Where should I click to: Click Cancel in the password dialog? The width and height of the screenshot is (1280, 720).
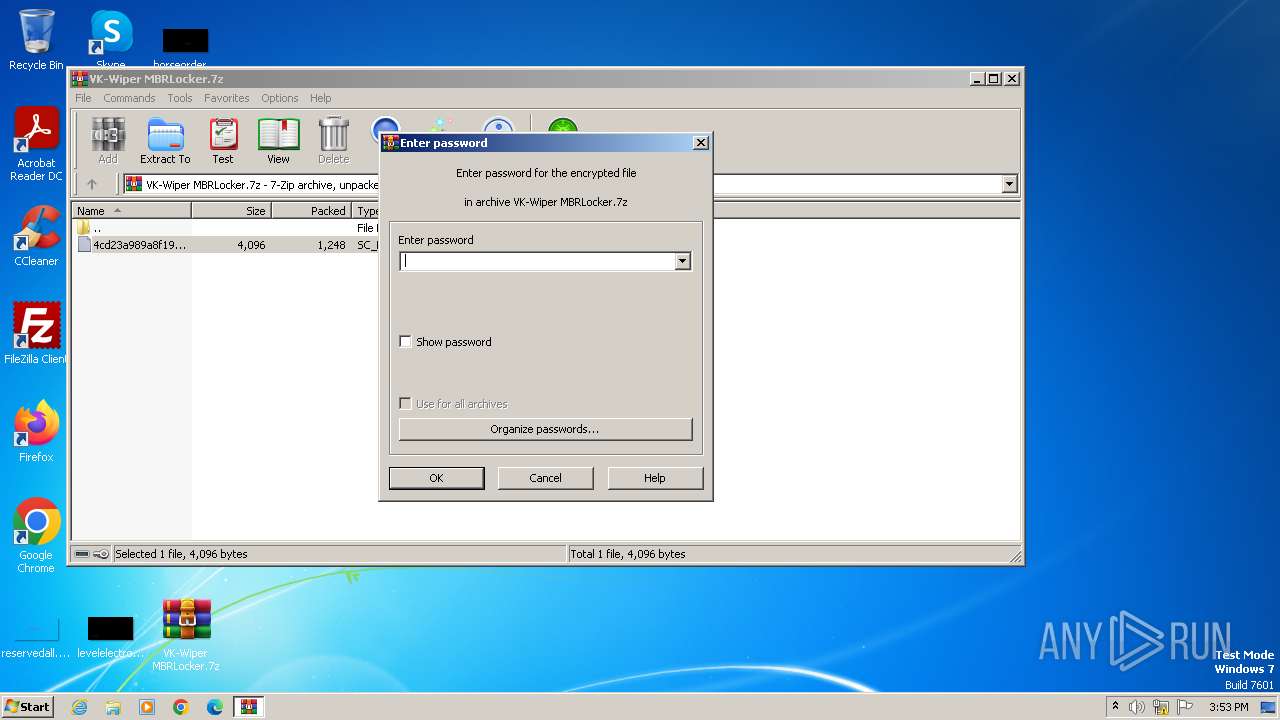pyautogui.click(x=545, y=478)
